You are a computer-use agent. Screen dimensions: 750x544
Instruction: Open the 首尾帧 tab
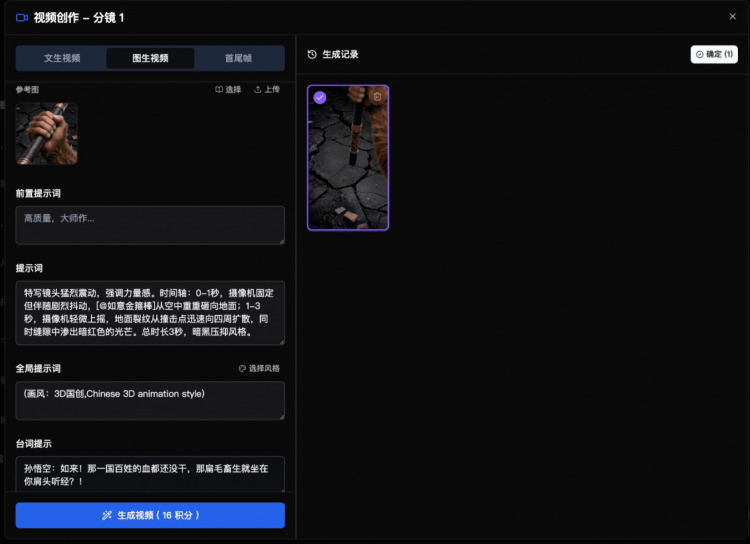238,58
